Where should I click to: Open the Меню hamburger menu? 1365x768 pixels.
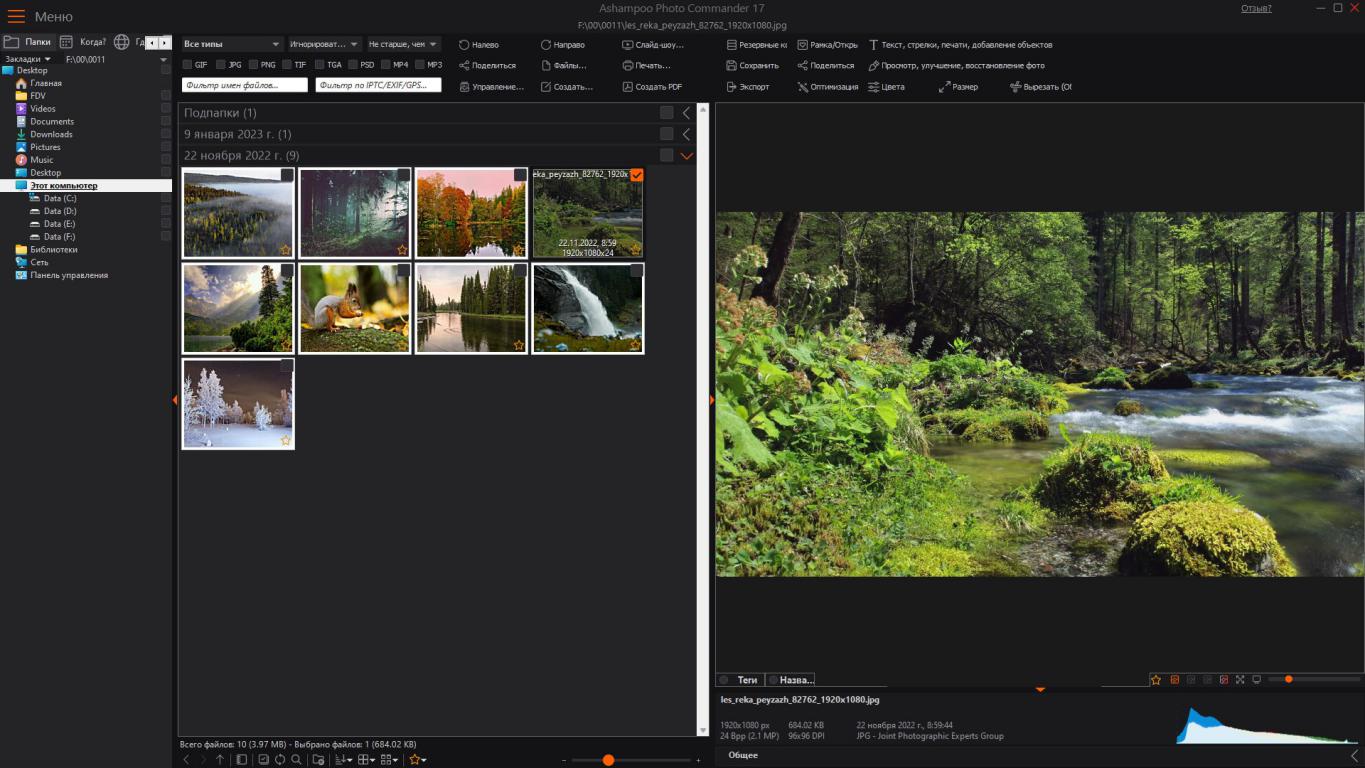[x=16, y=16]
